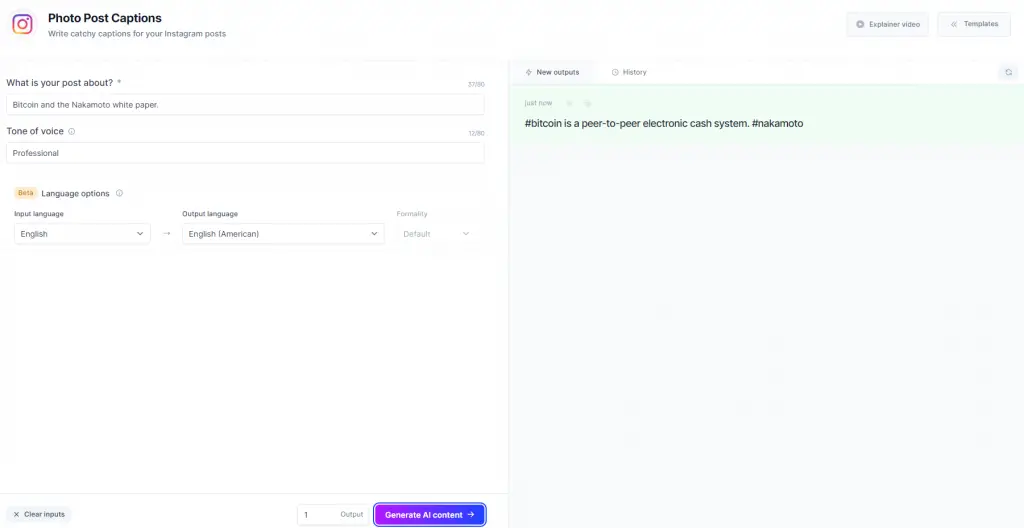
Task: Click the Tone of voice info icon
Action: pyautogui.click(x=72, y=131)
